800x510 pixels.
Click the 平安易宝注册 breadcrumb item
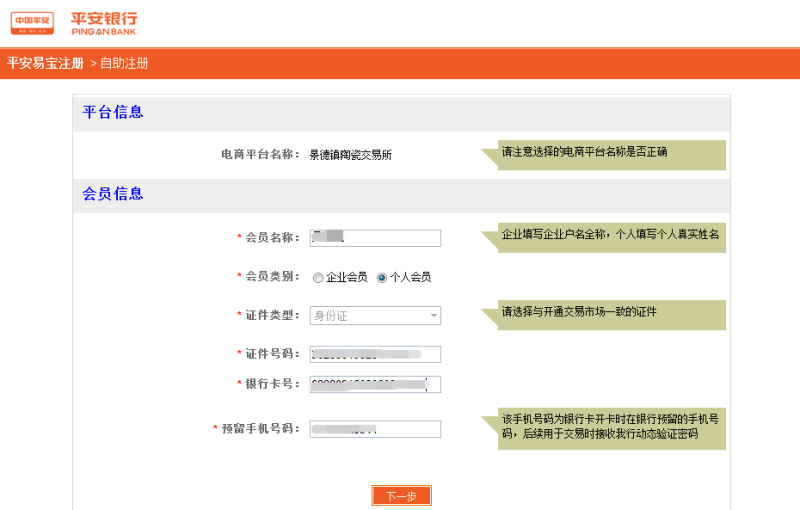tap(45, 63)
